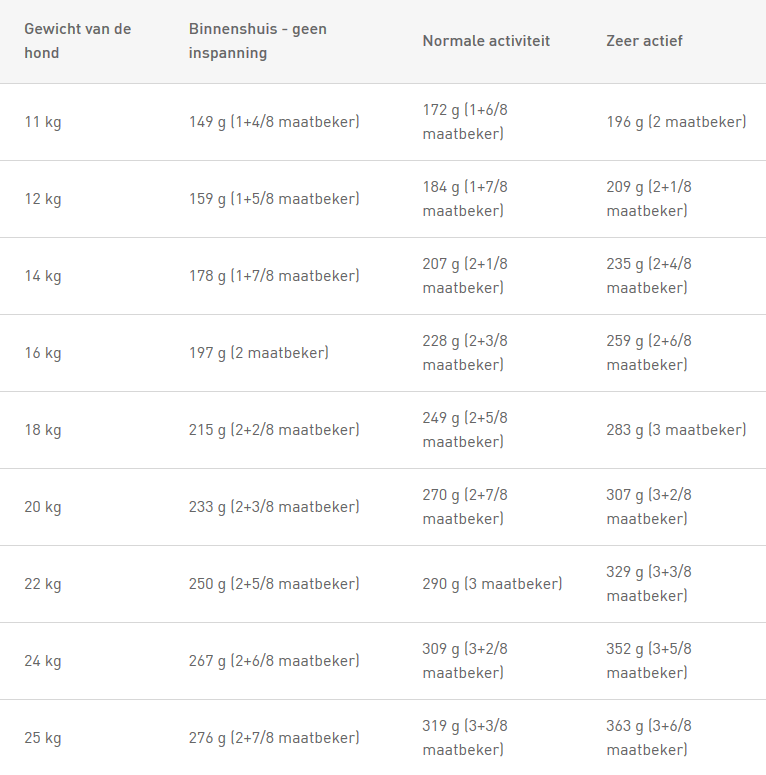Select the '11 kg' weight cell

tap(43, 122)
